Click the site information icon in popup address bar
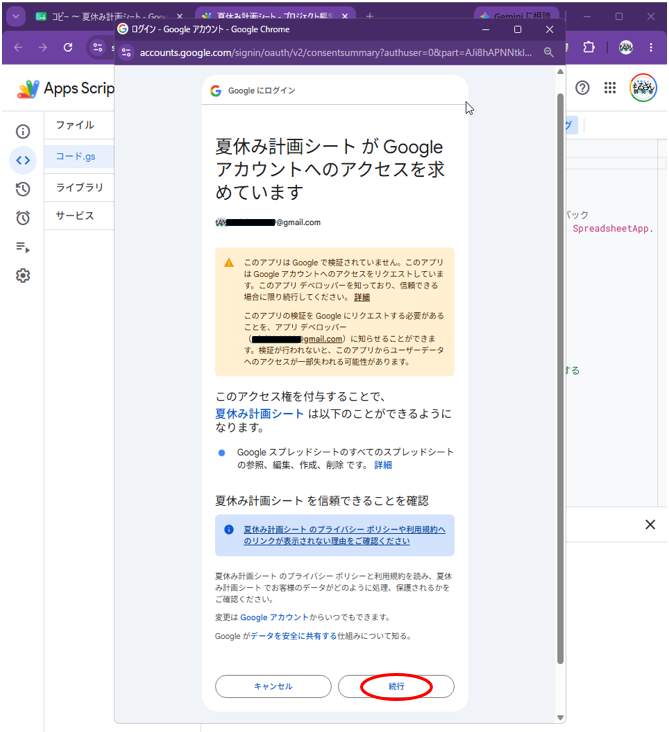 [127, 52]
